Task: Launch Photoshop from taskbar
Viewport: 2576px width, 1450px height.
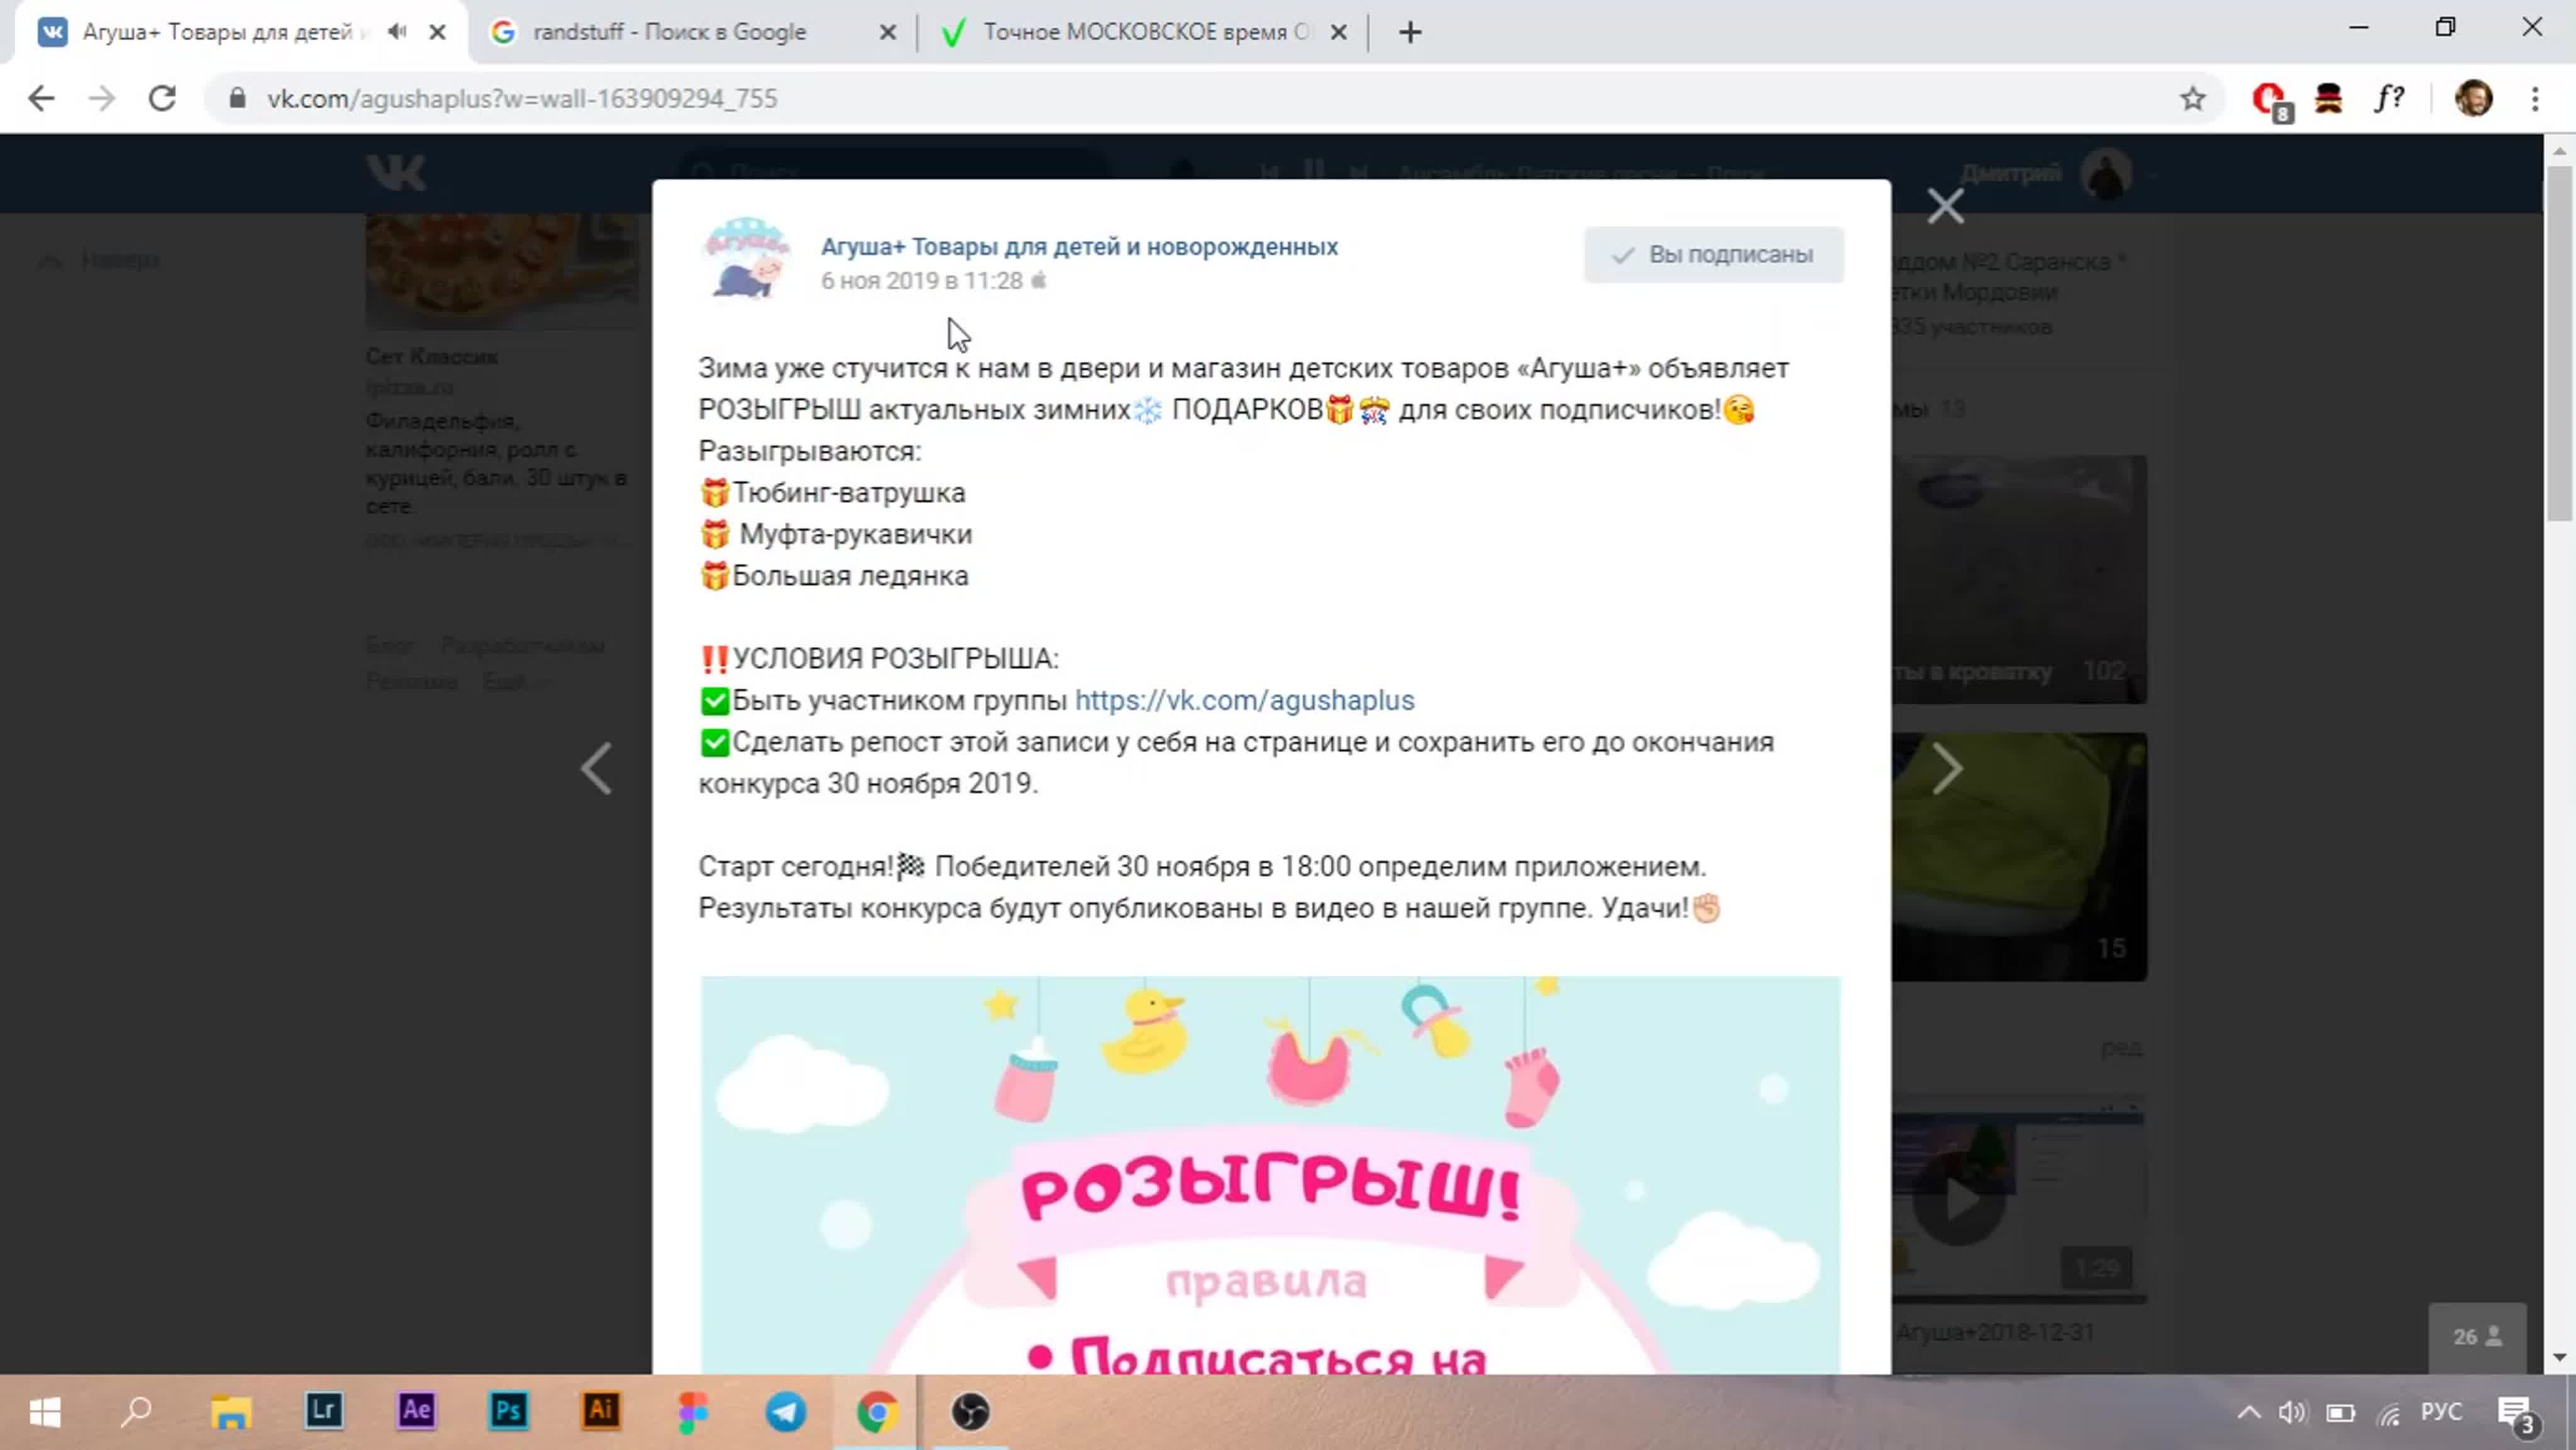Action: click(508, 1412)
